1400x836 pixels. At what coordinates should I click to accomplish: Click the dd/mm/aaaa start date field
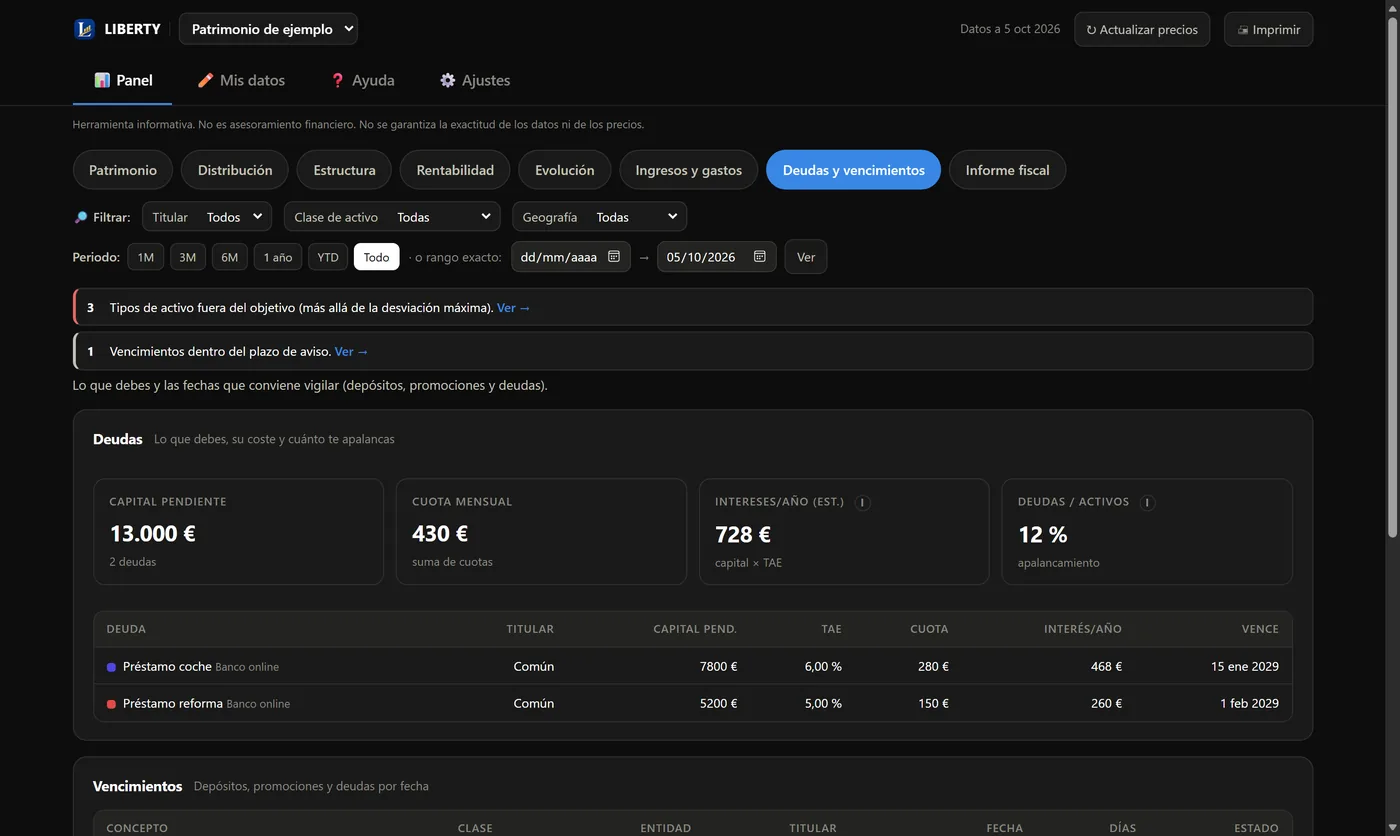[571, 257]
